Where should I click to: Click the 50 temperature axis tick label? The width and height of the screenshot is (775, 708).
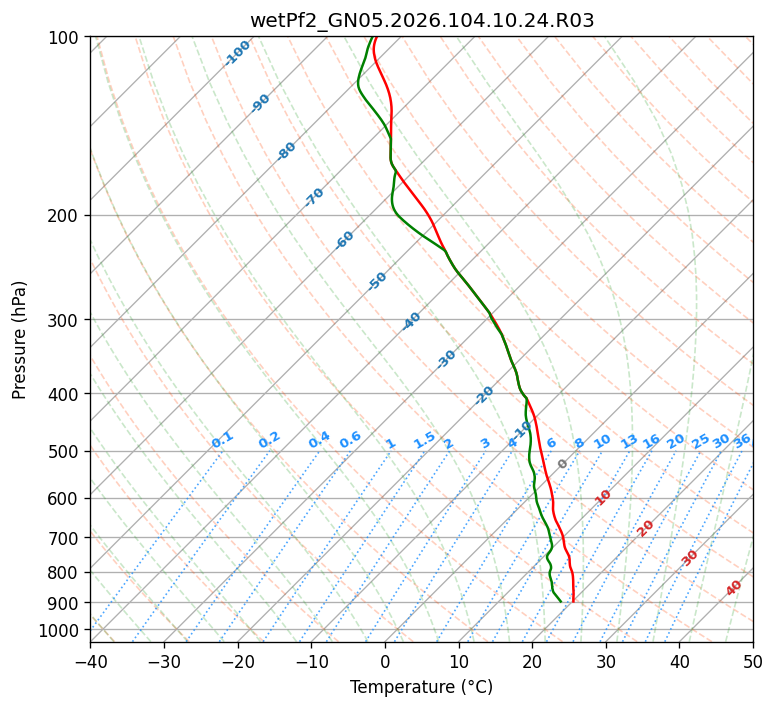pos(753,661)
